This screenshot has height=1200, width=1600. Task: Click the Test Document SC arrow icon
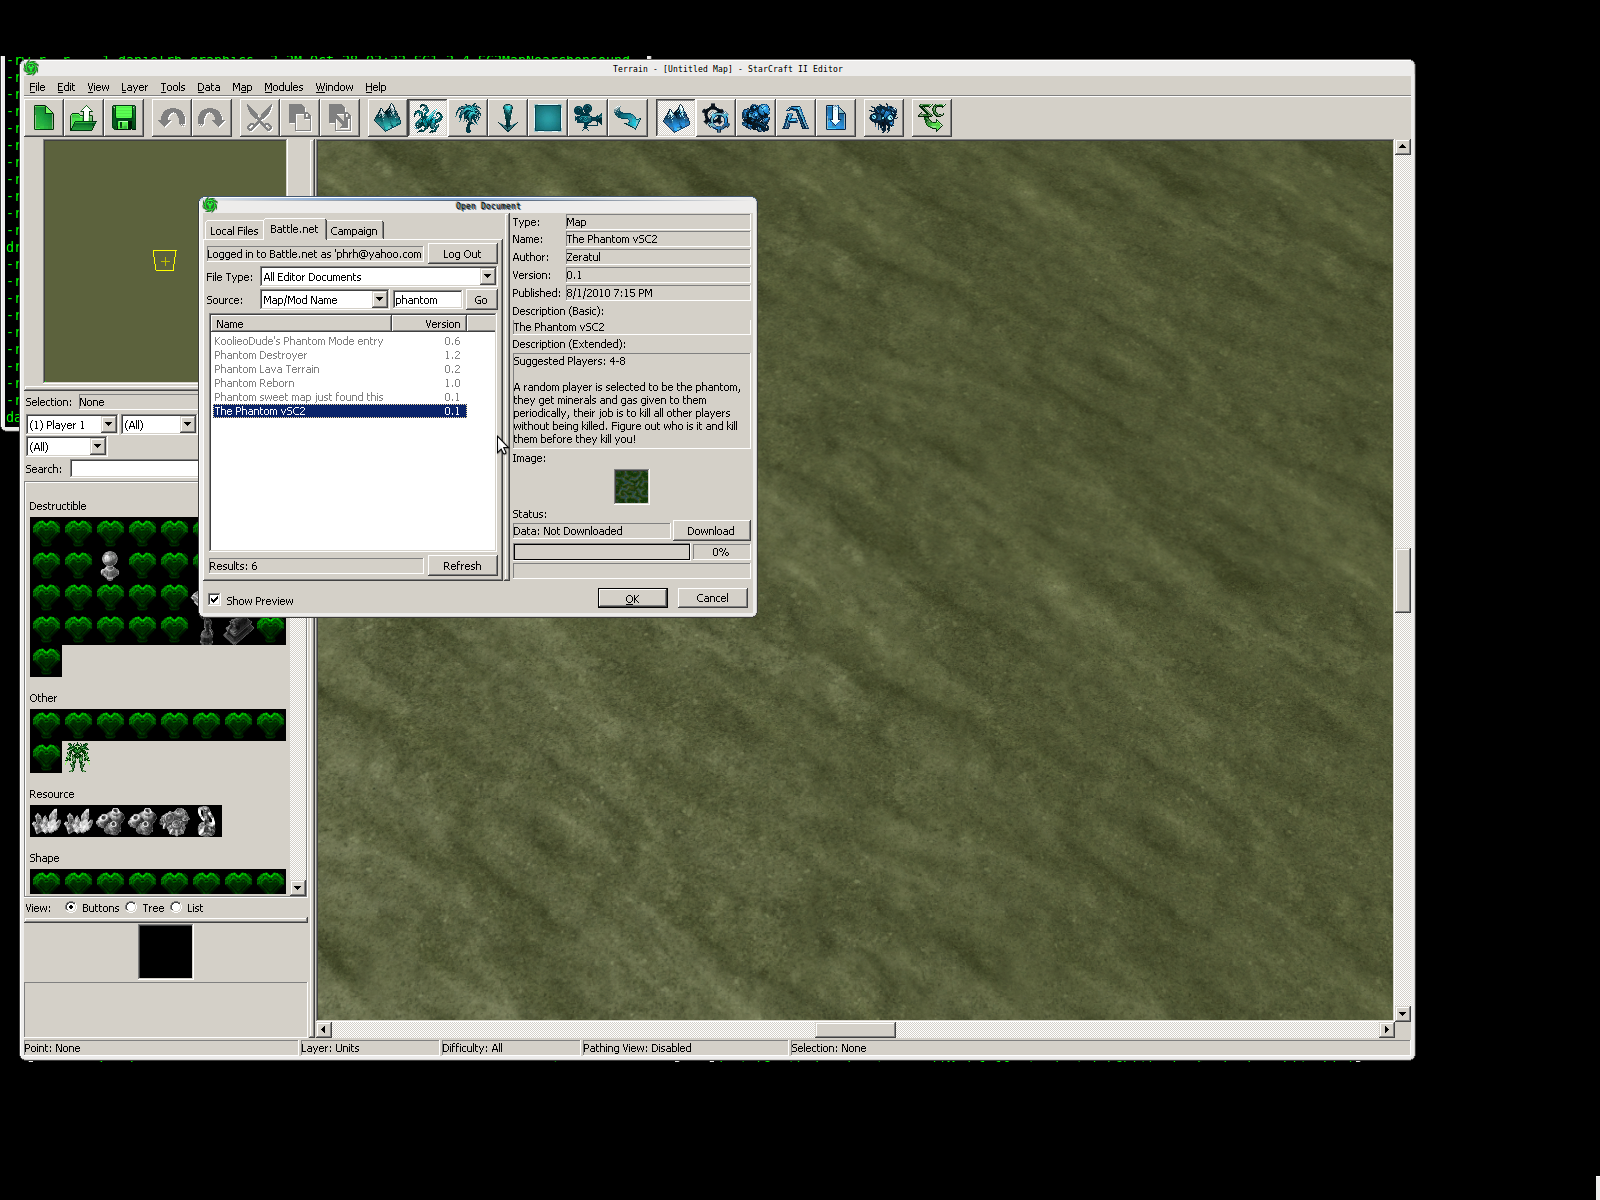click(931, 118)
